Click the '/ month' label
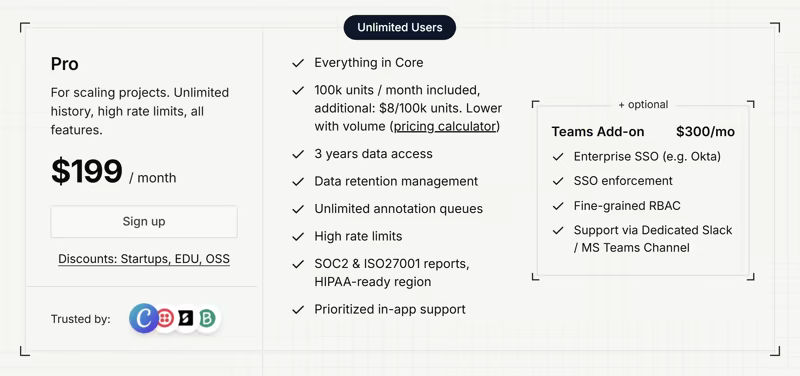 coord(153,178)
